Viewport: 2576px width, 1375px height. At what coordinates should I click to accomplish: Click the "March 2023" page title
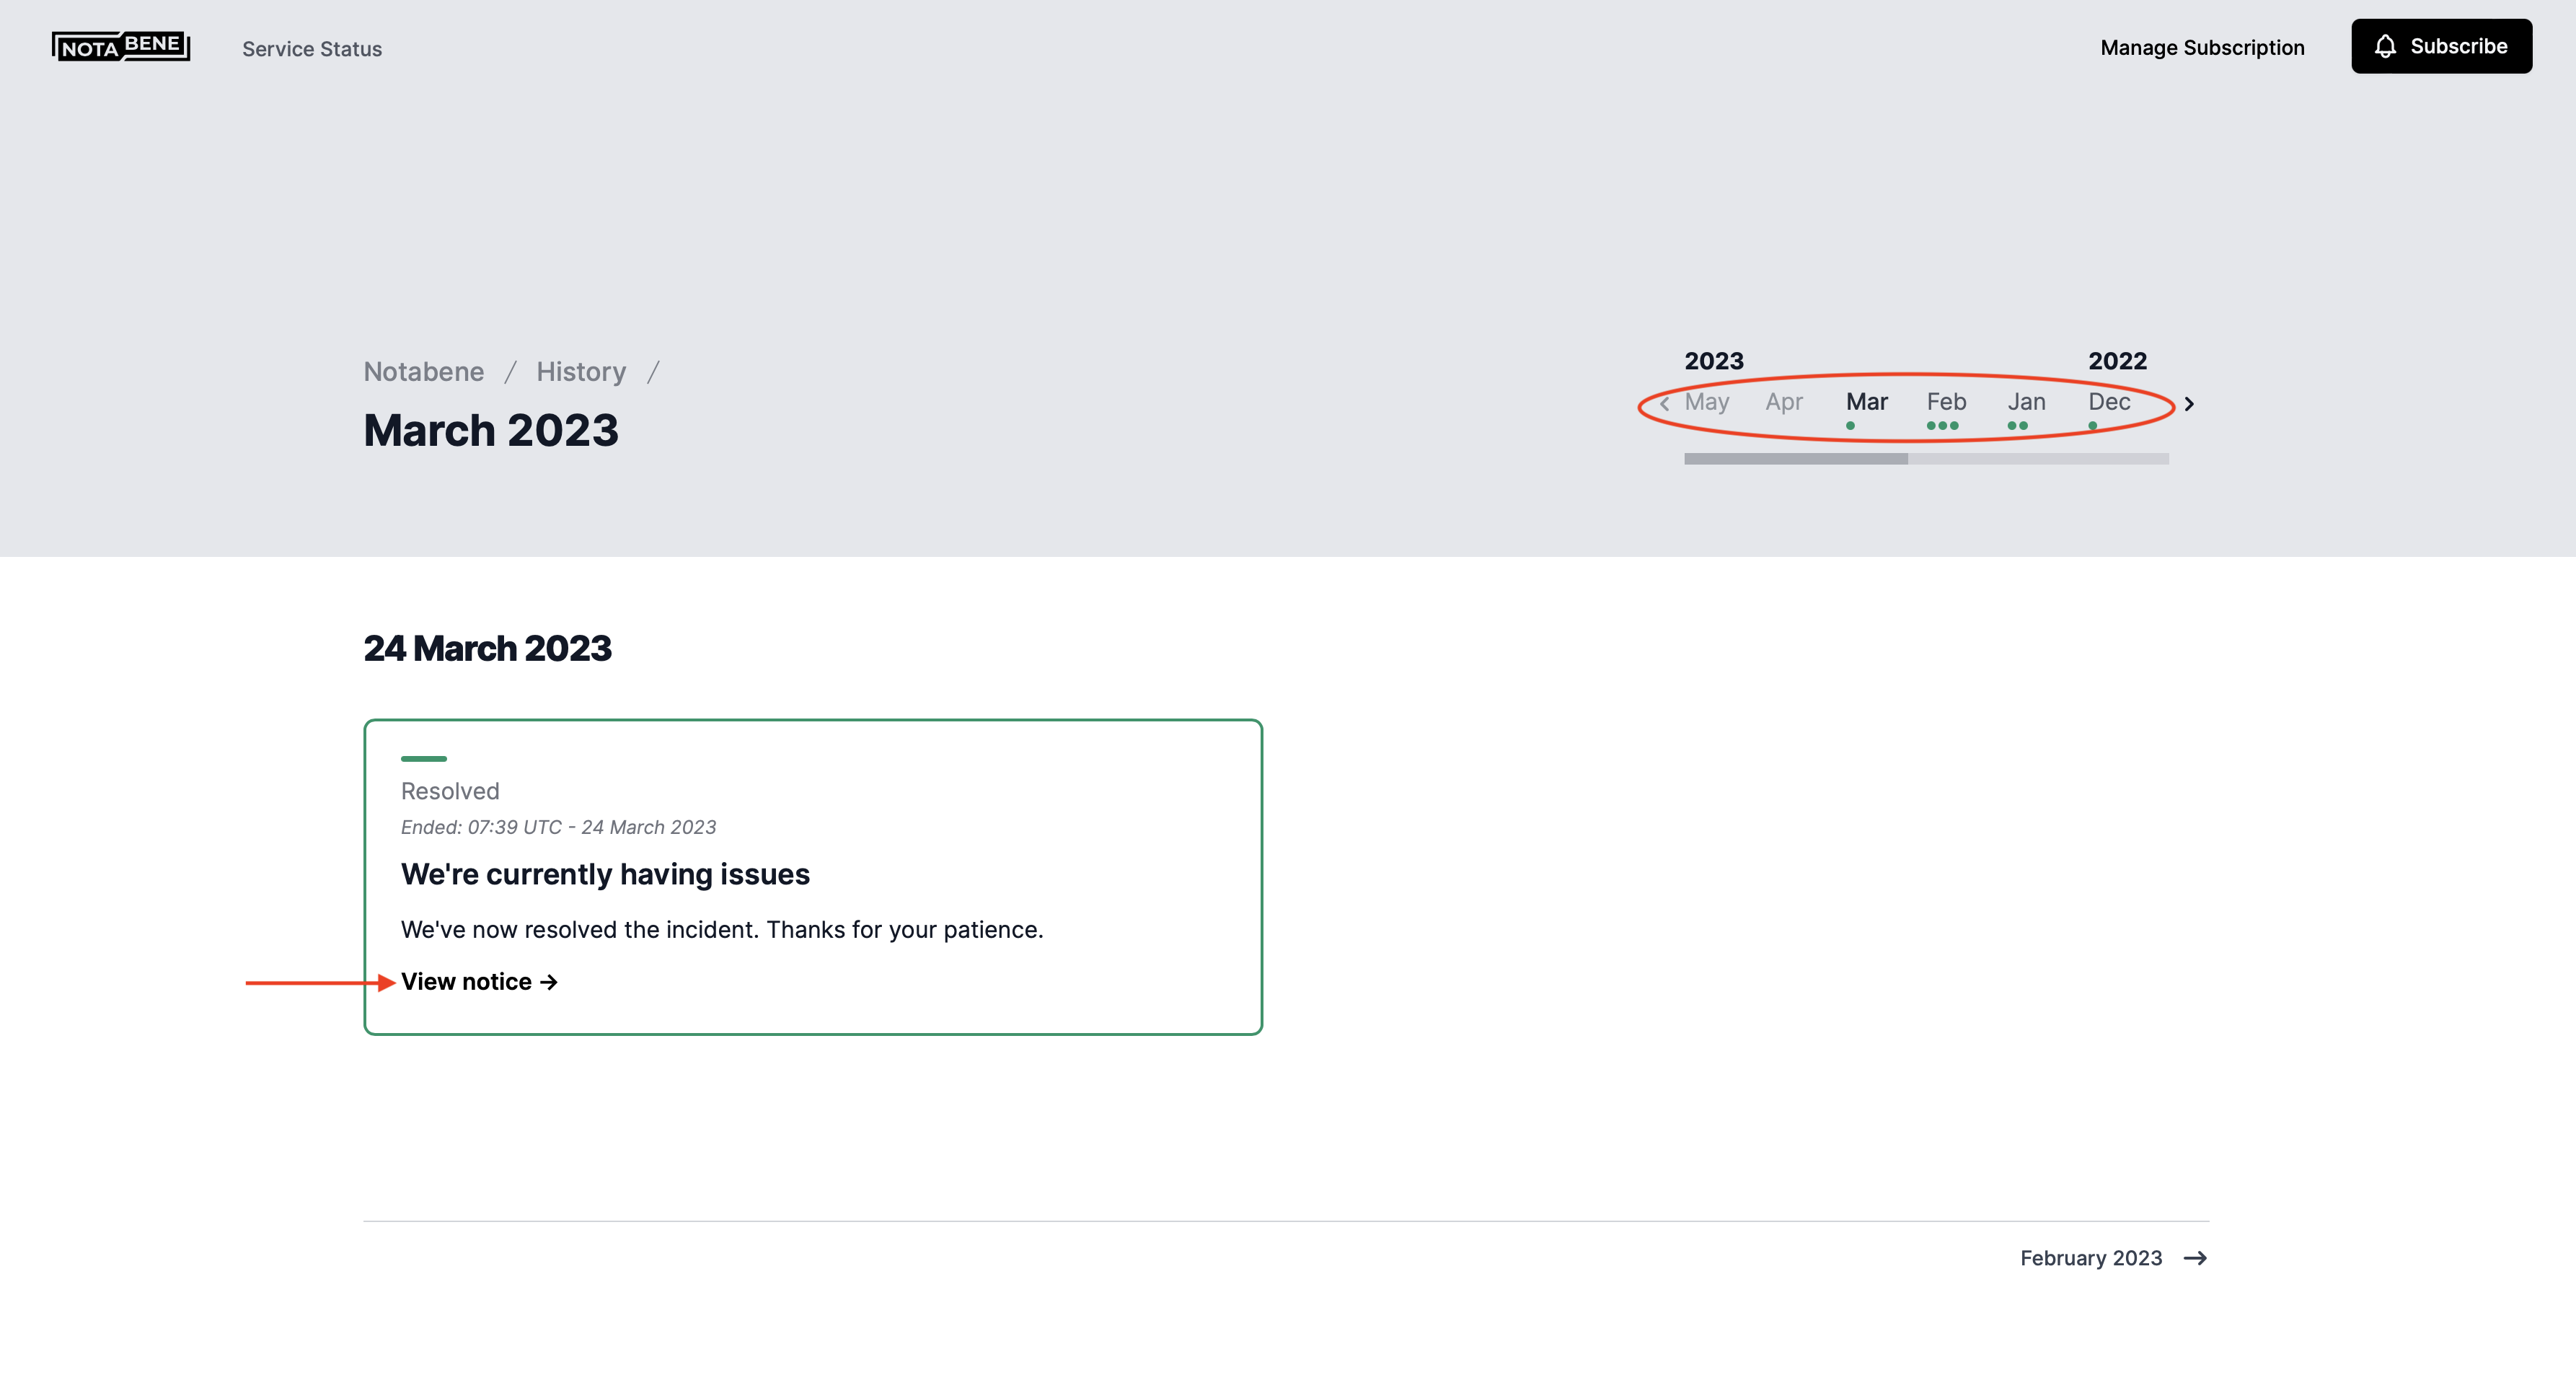pyautogui.click(x=491, y=431)
